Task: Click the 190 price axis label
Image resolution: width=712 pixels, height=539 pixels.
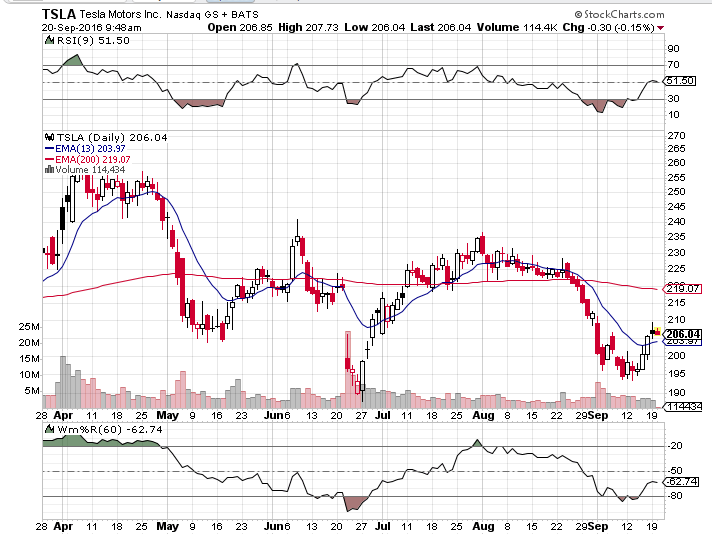Action: pos(676,392)
